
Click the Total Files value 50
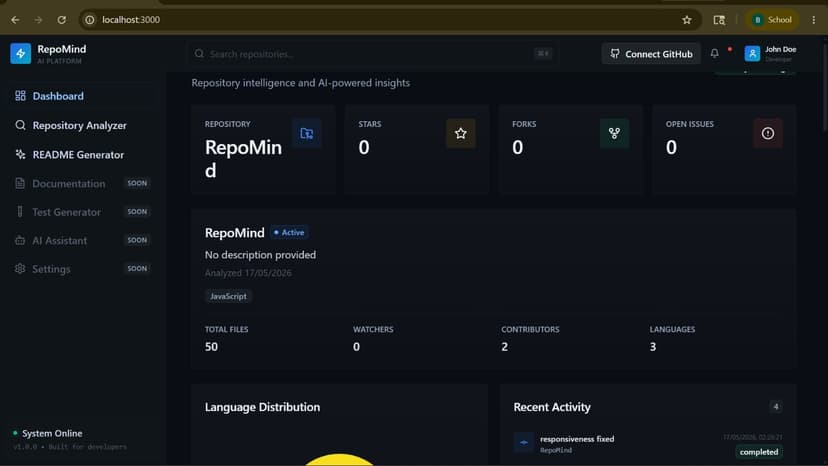[x=211, y=347]
